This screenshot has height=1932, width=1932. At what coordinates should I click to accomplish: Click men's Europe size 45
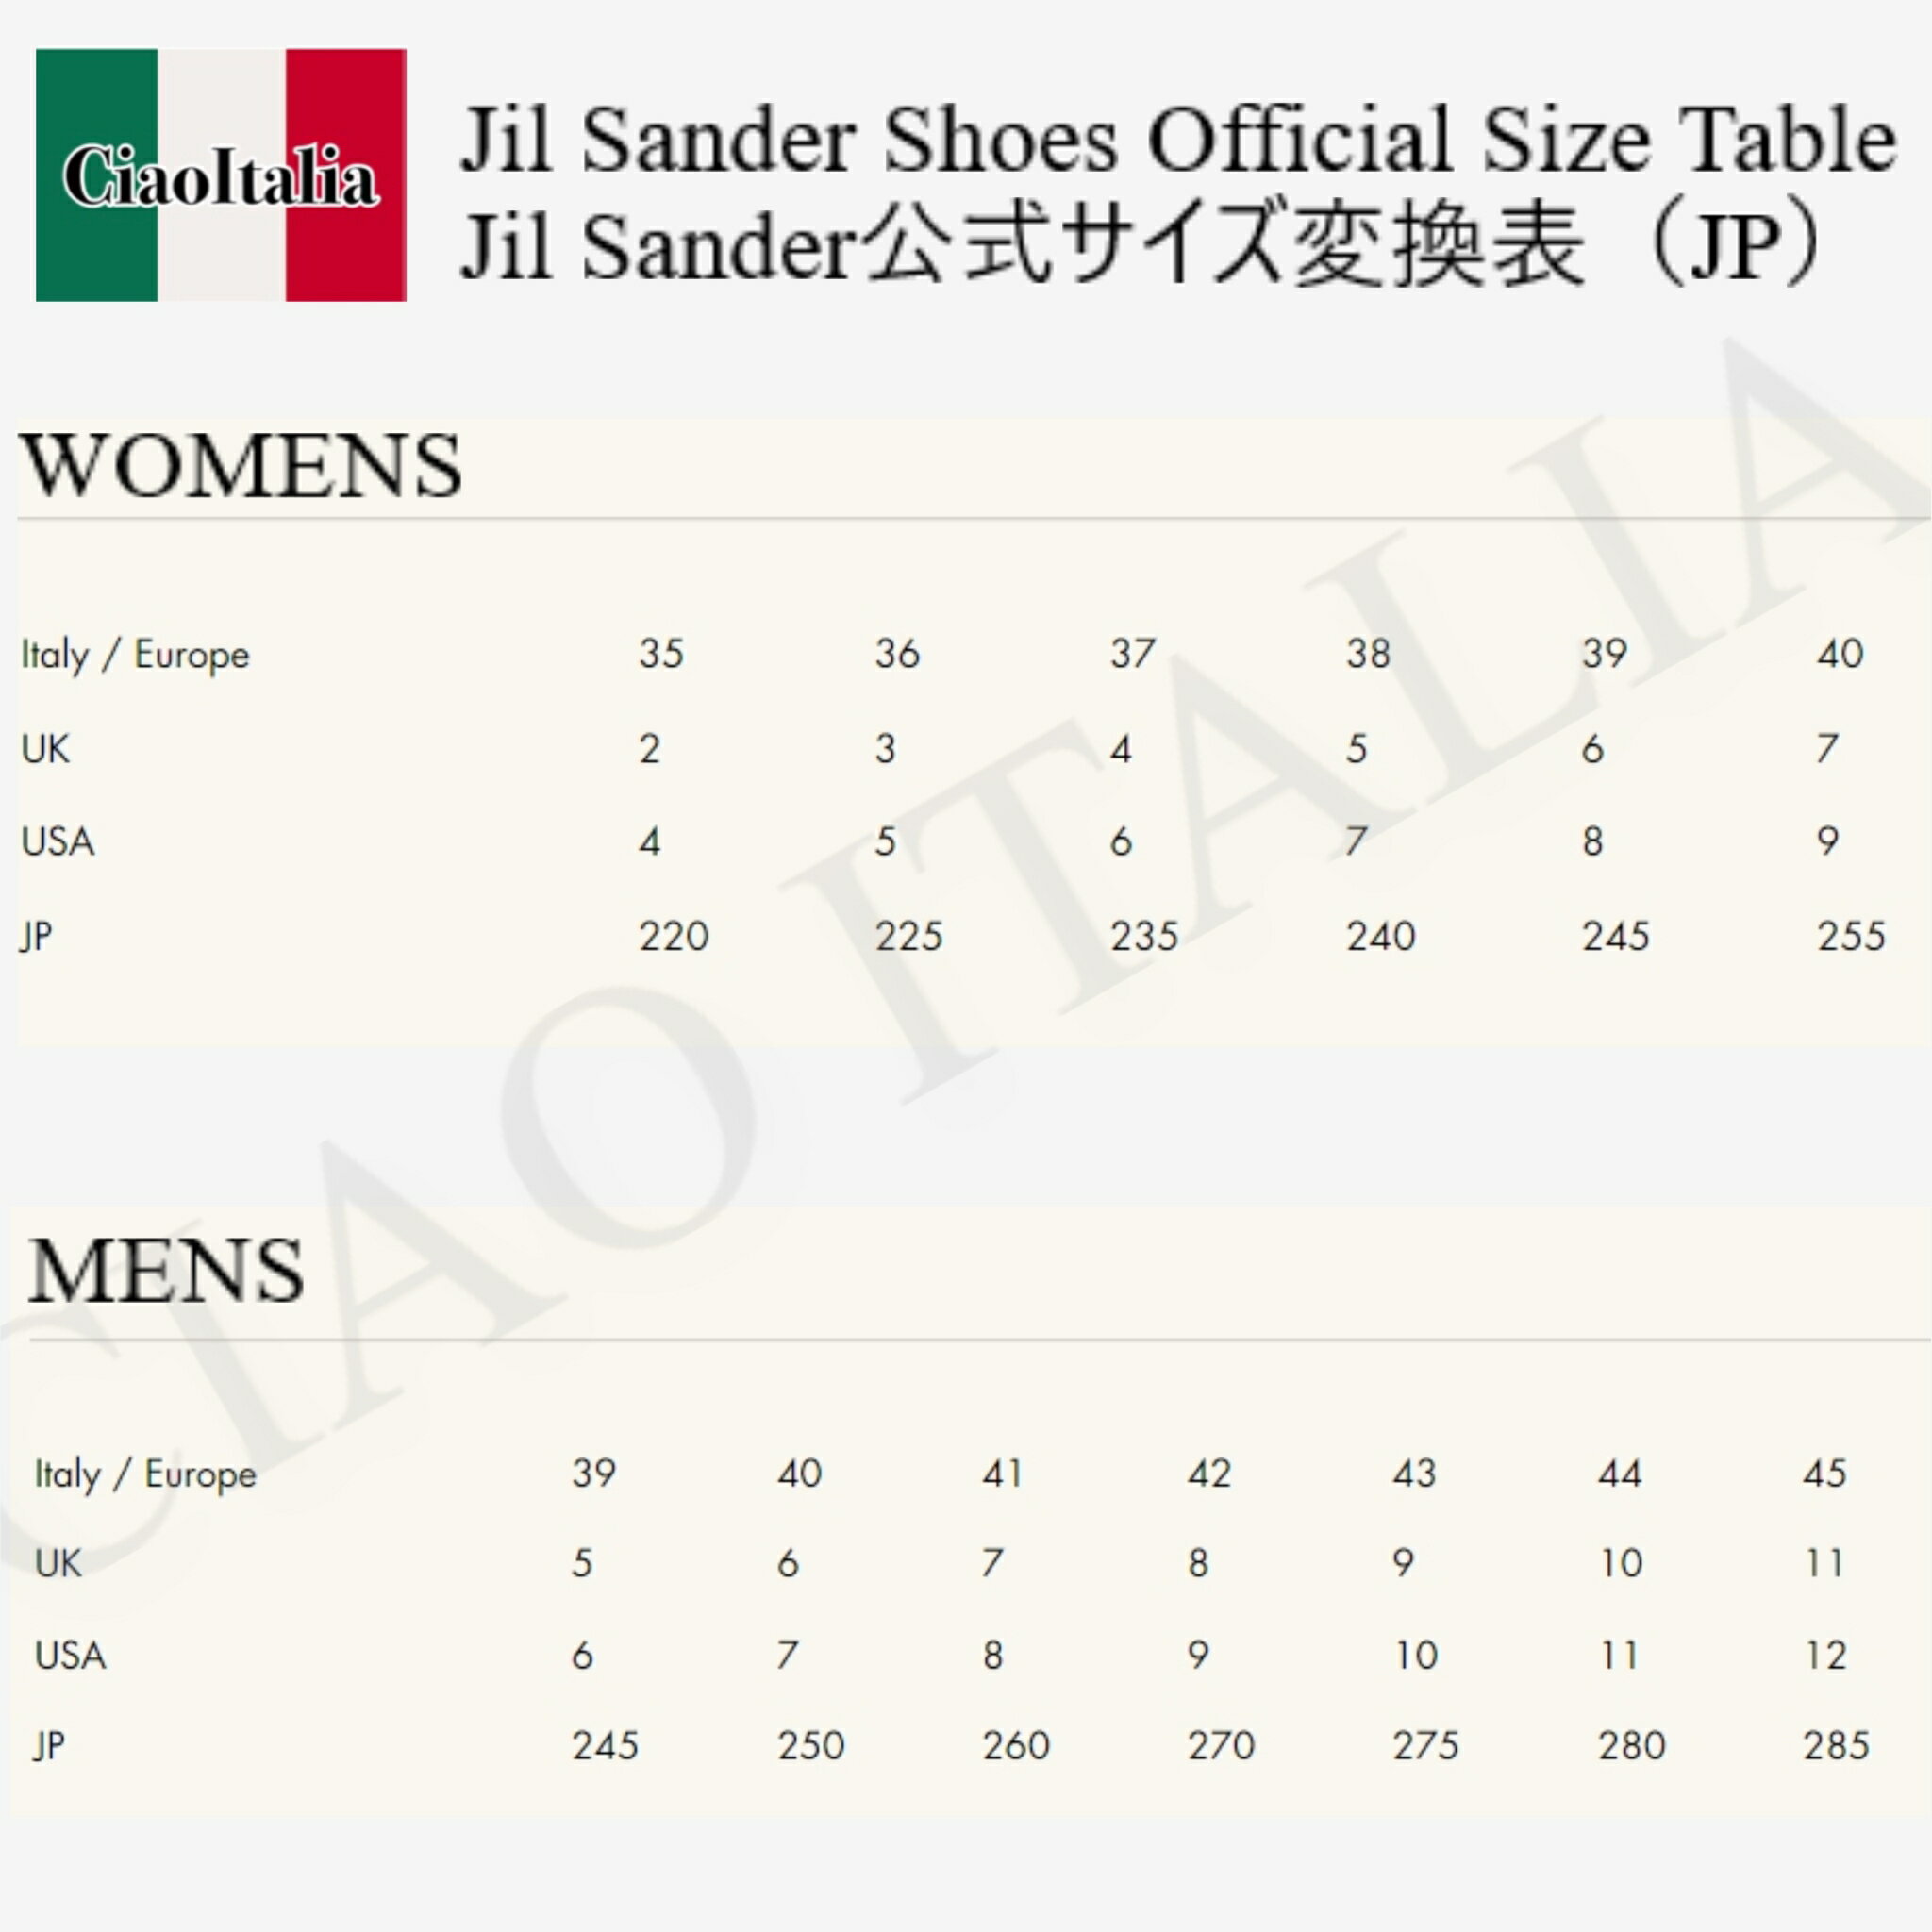point(1824,1474)
